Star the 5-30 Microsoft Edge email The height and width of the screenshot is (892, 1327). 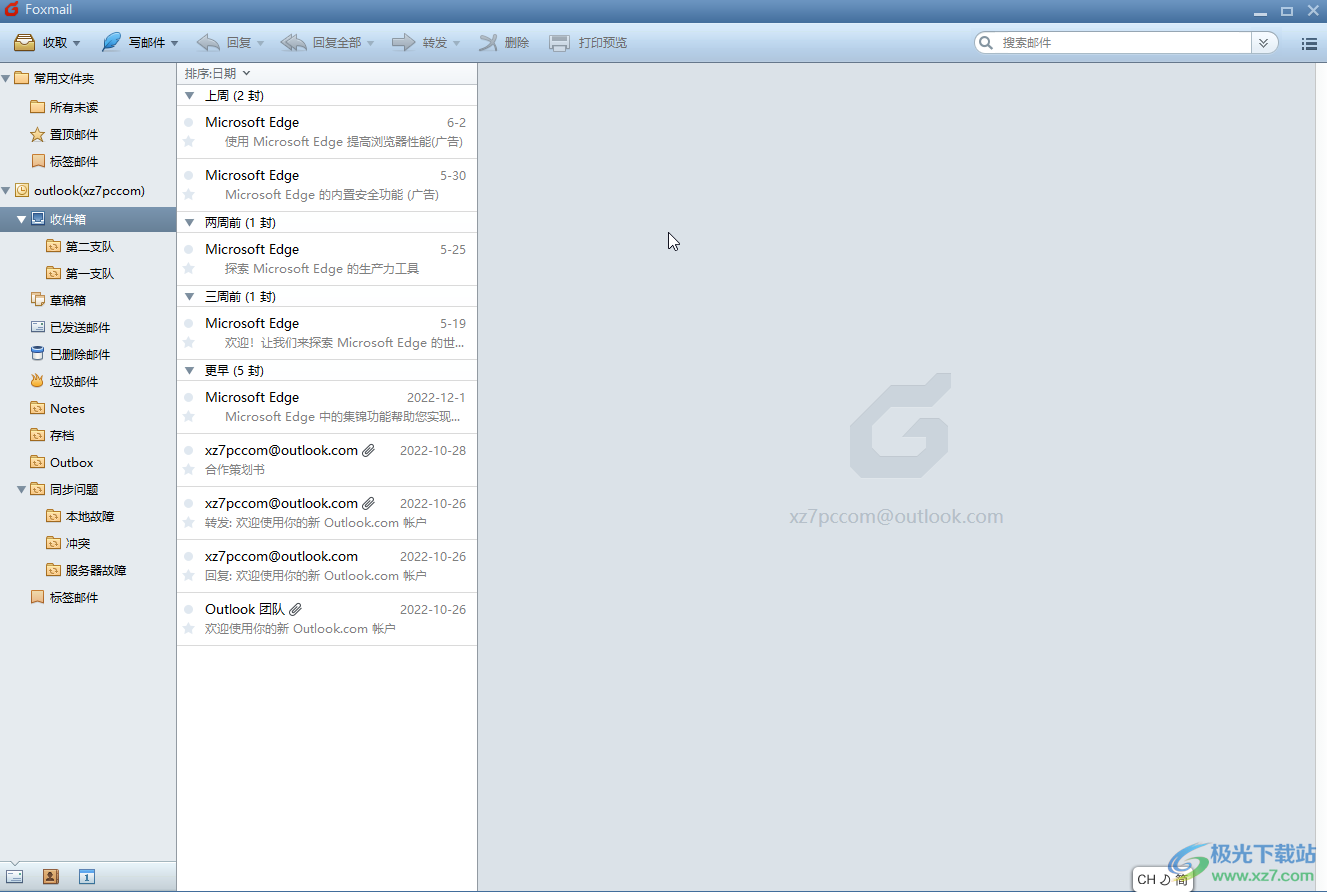(188, 194)
